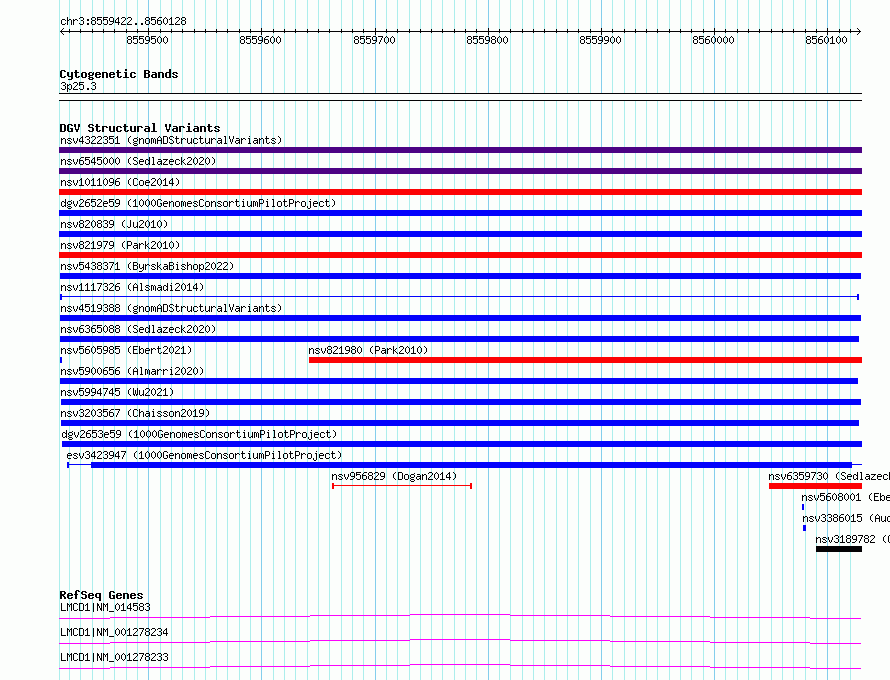Screen dimensions: 890x680
Task: Select the nsv6545000 Sedlazeck2020 variant label
Action: (x=138, y=161)
